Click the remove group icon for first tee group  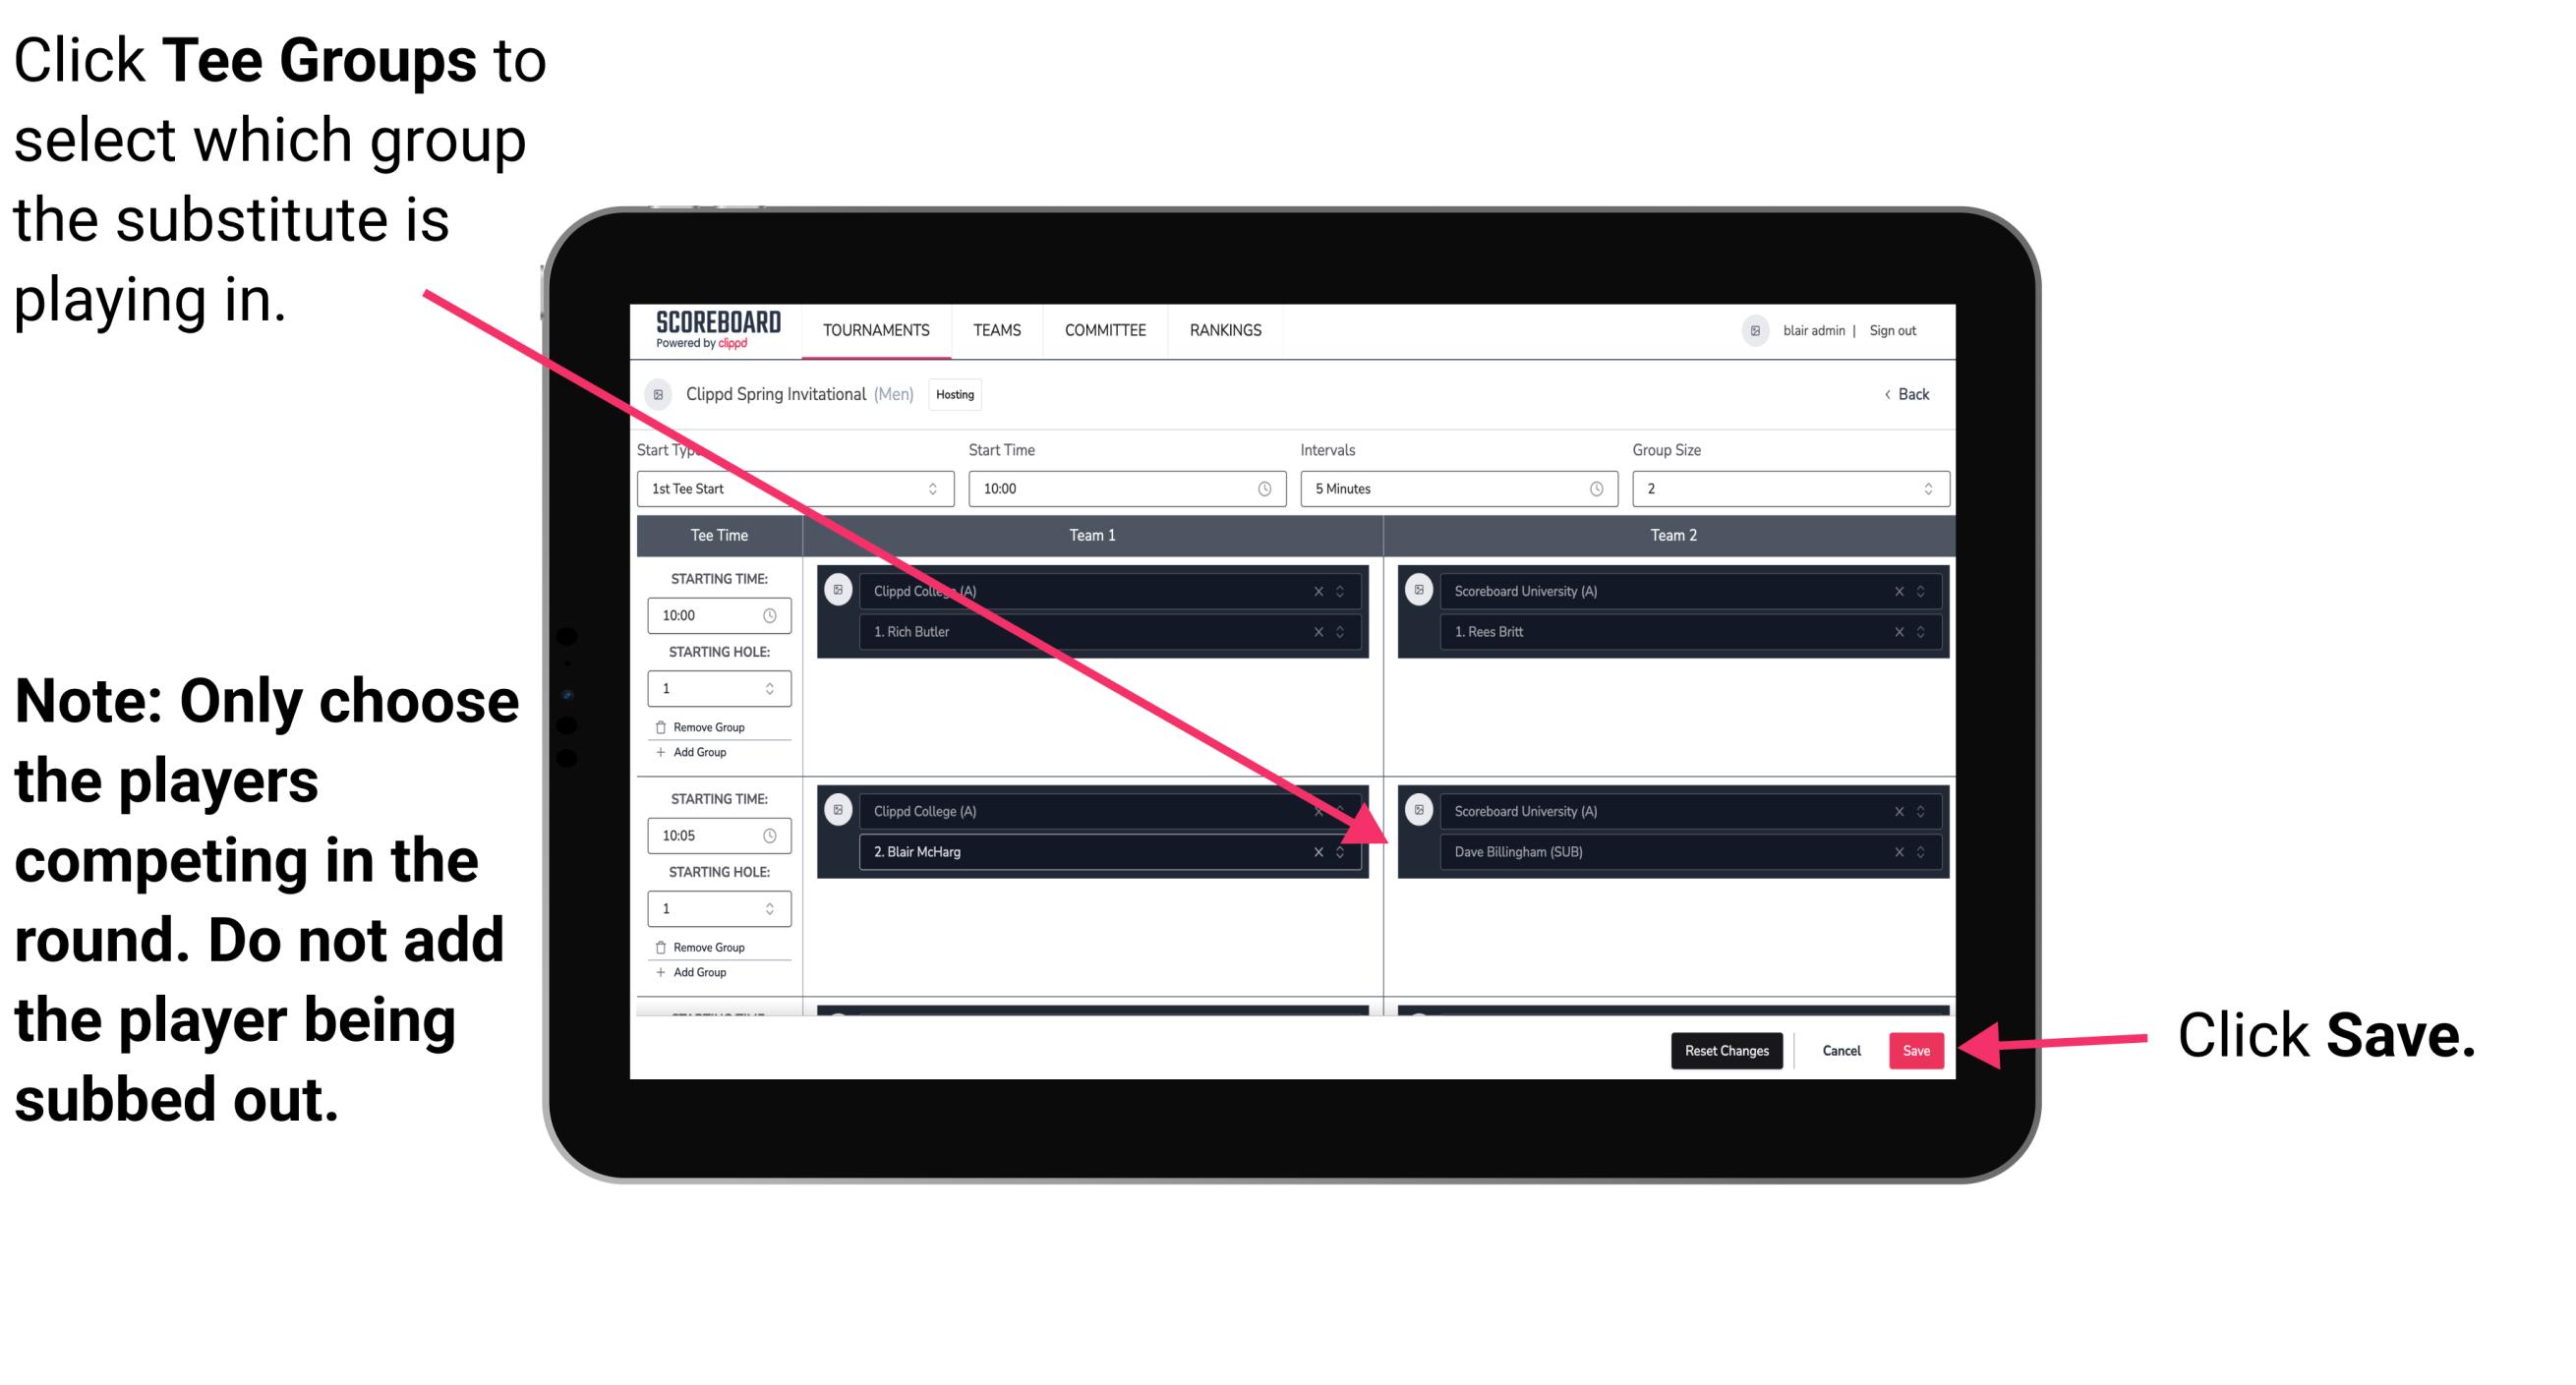point(671,724)
